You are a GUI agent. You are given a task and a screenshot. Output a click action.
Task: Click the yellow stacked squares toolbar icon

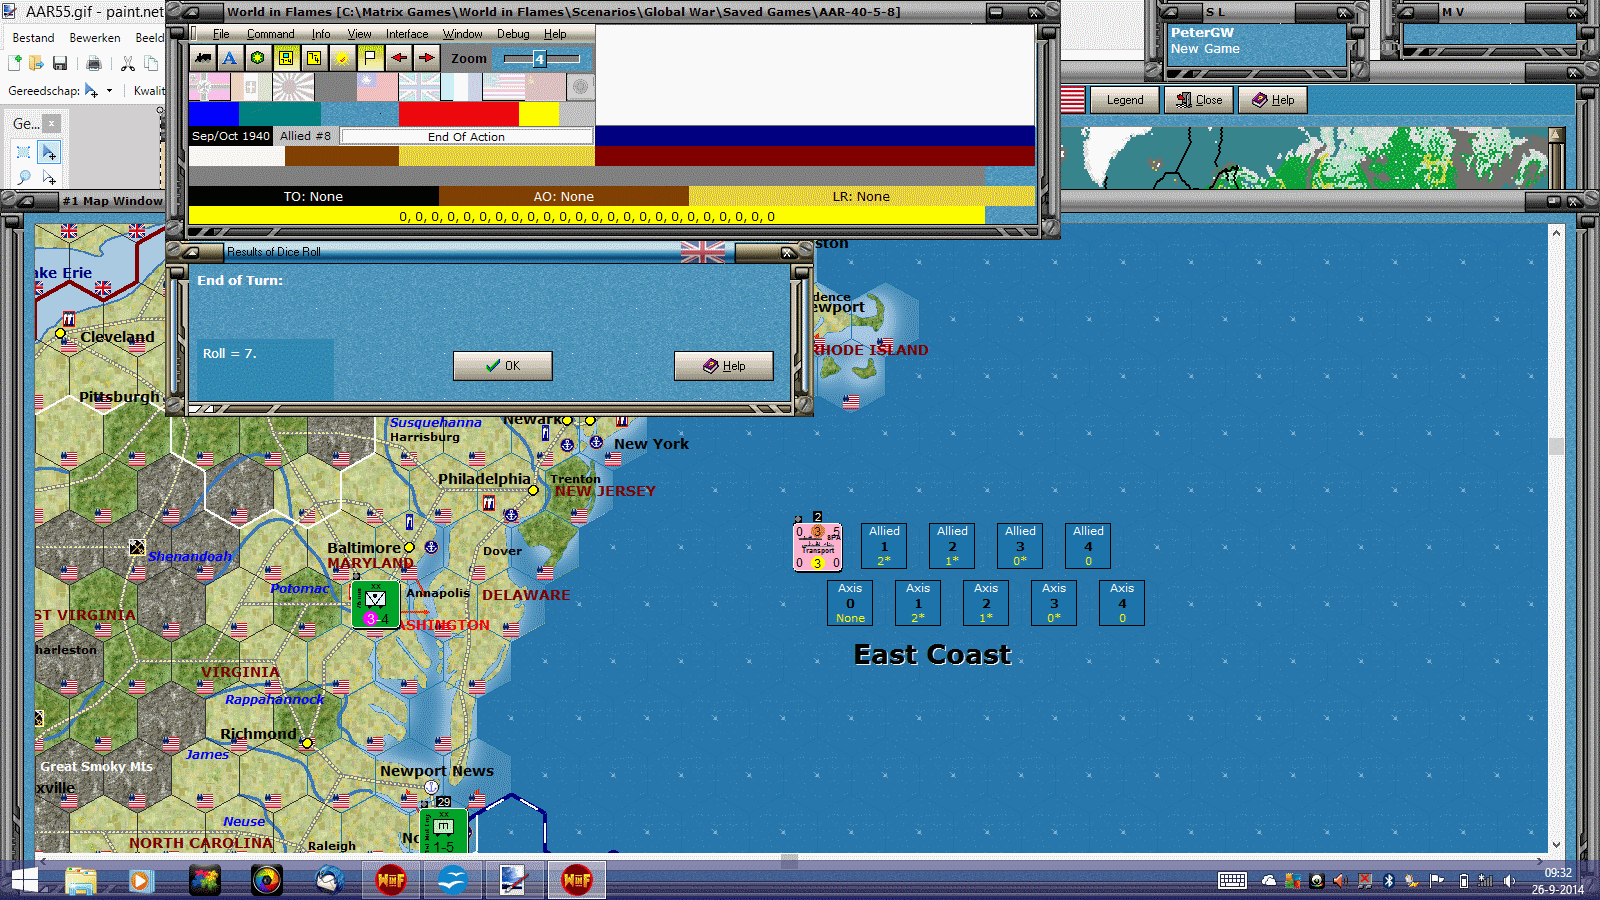pos(314,58)
